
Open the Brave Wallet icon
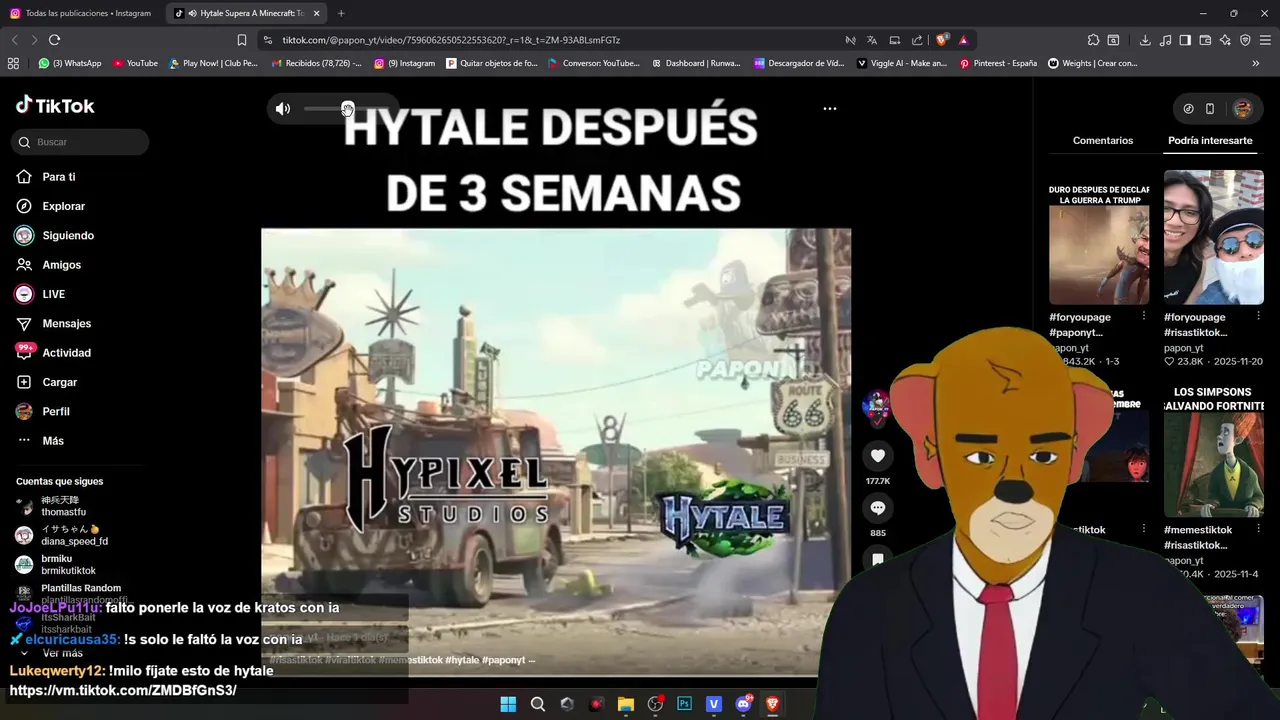[1205, 40]
